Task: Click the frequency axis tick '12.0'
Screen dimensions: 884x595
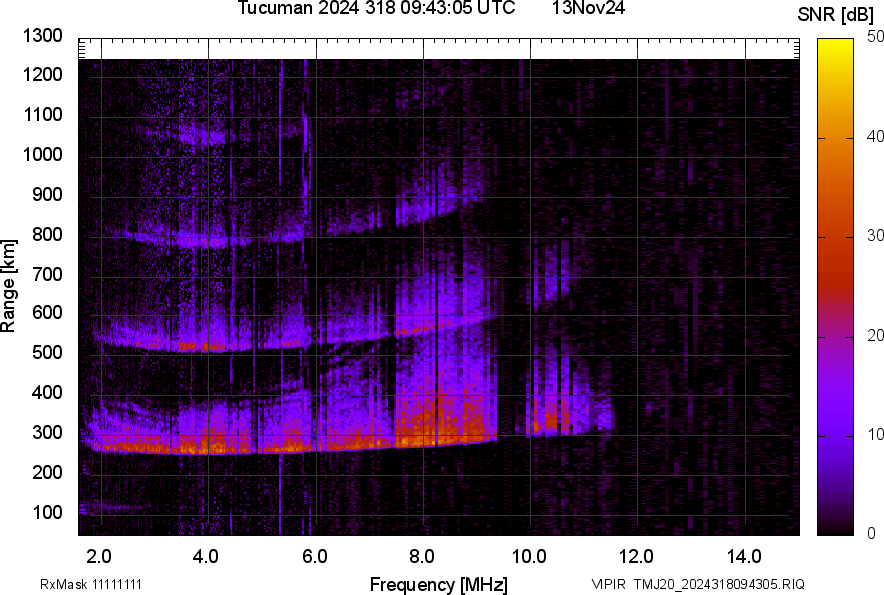Action: coord(637,557)
